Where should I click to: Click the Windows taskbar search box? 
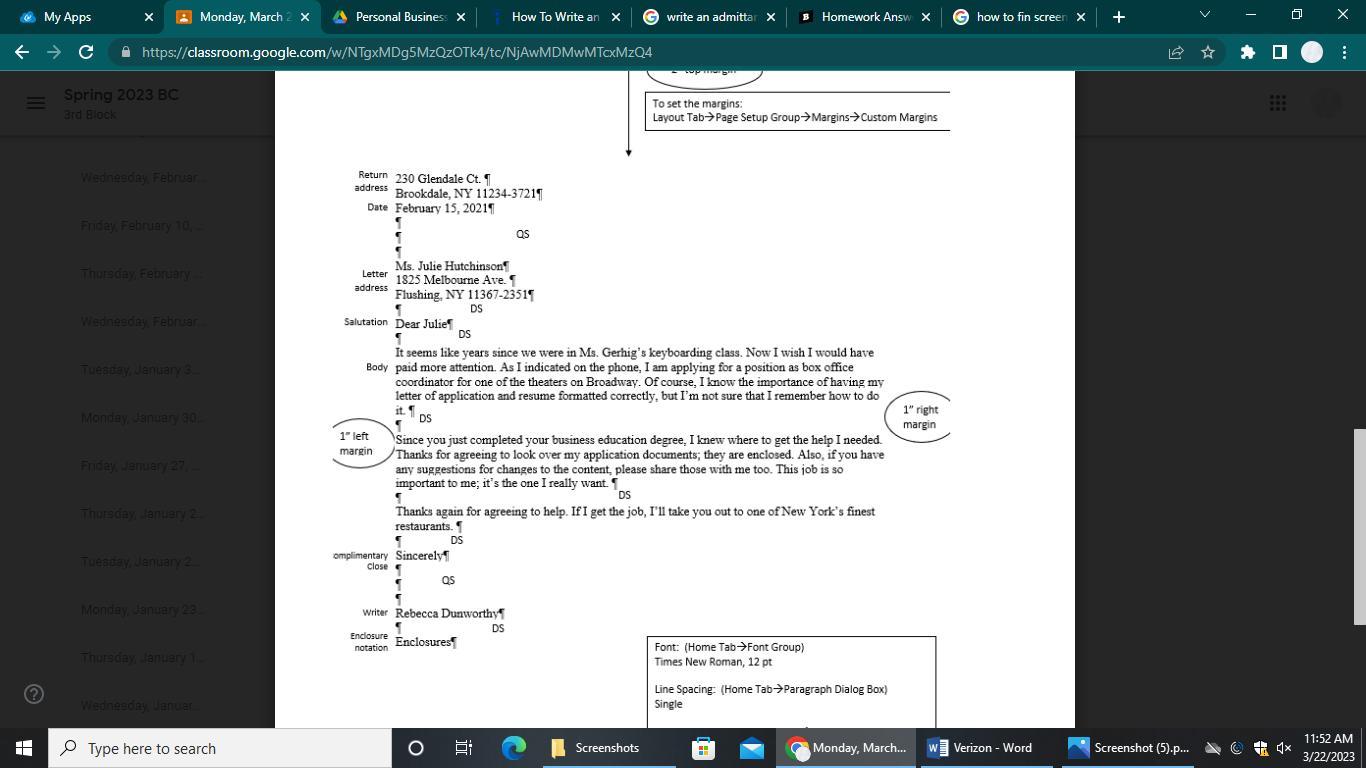[x=220, y=748]
